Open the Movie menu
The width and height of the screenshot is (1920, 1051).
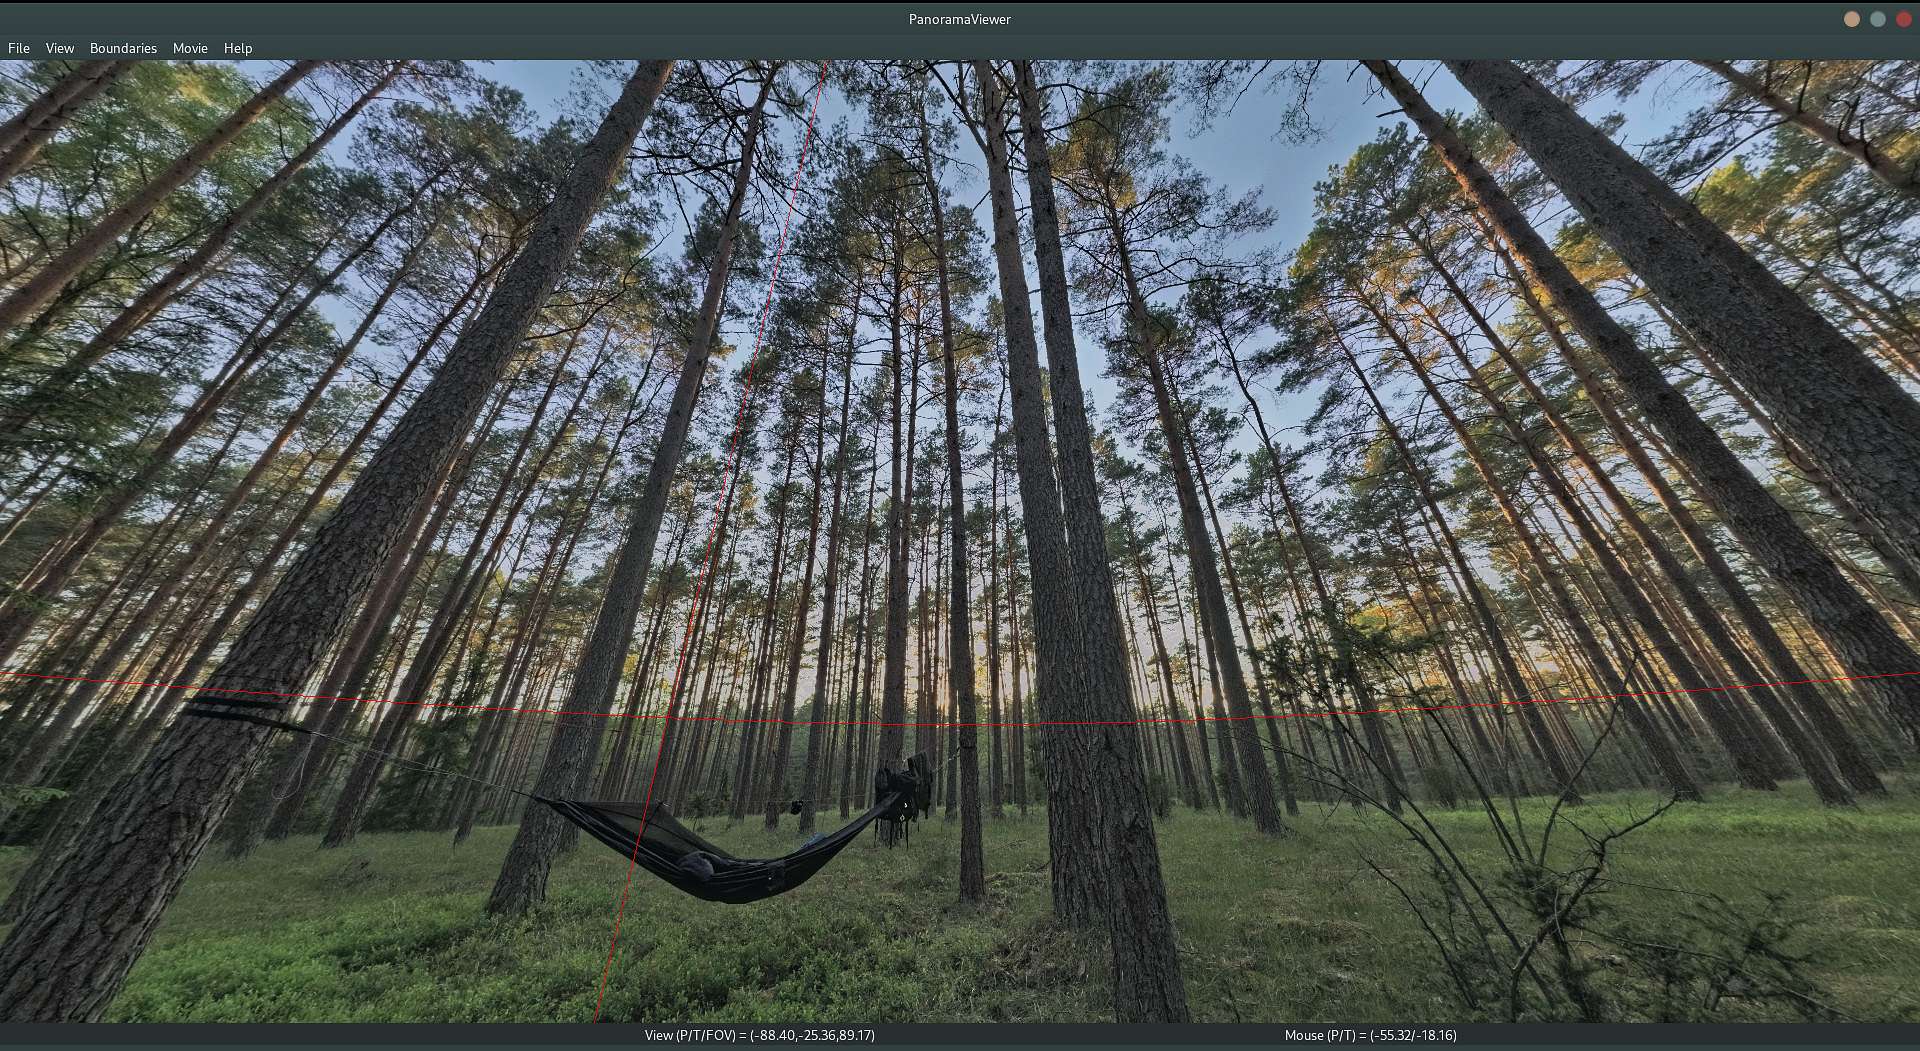[x=190, y=48]
